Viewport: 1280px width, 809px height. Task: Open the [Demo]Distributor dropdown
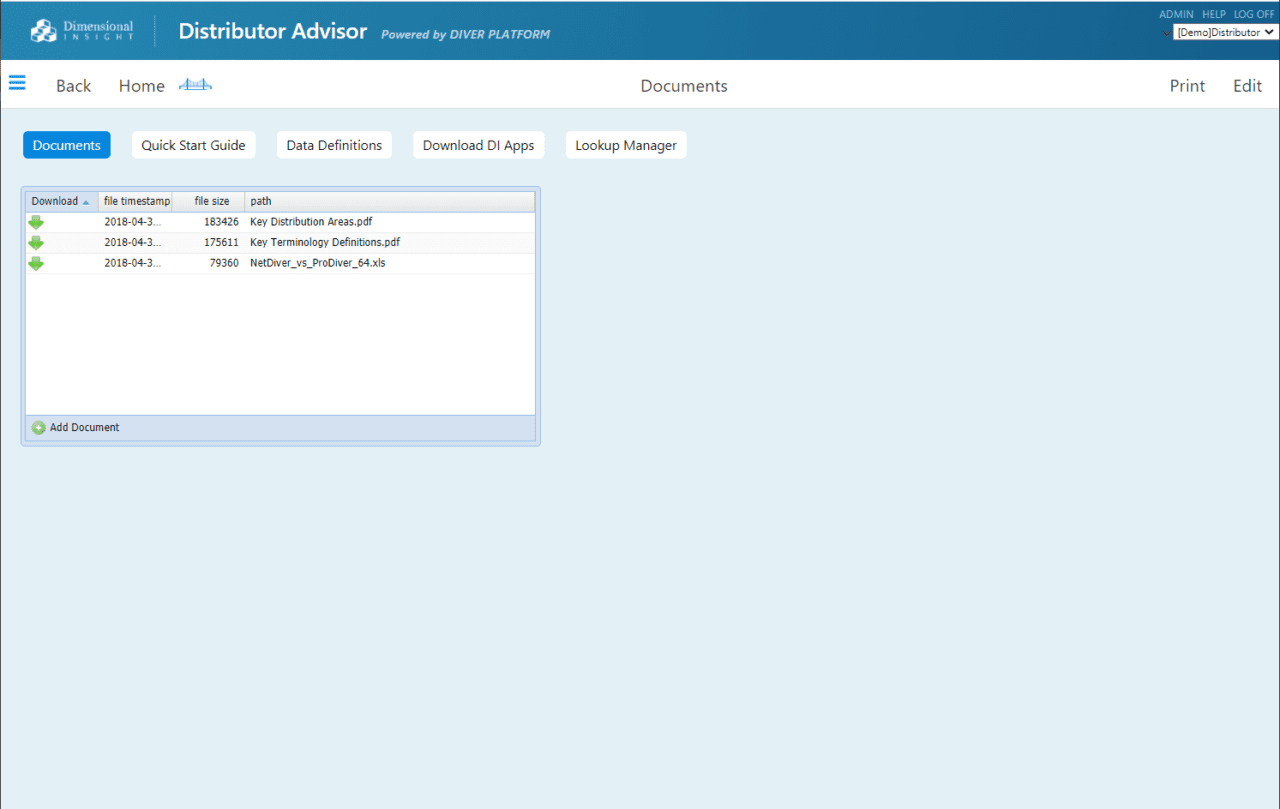tap(1224, 31)
